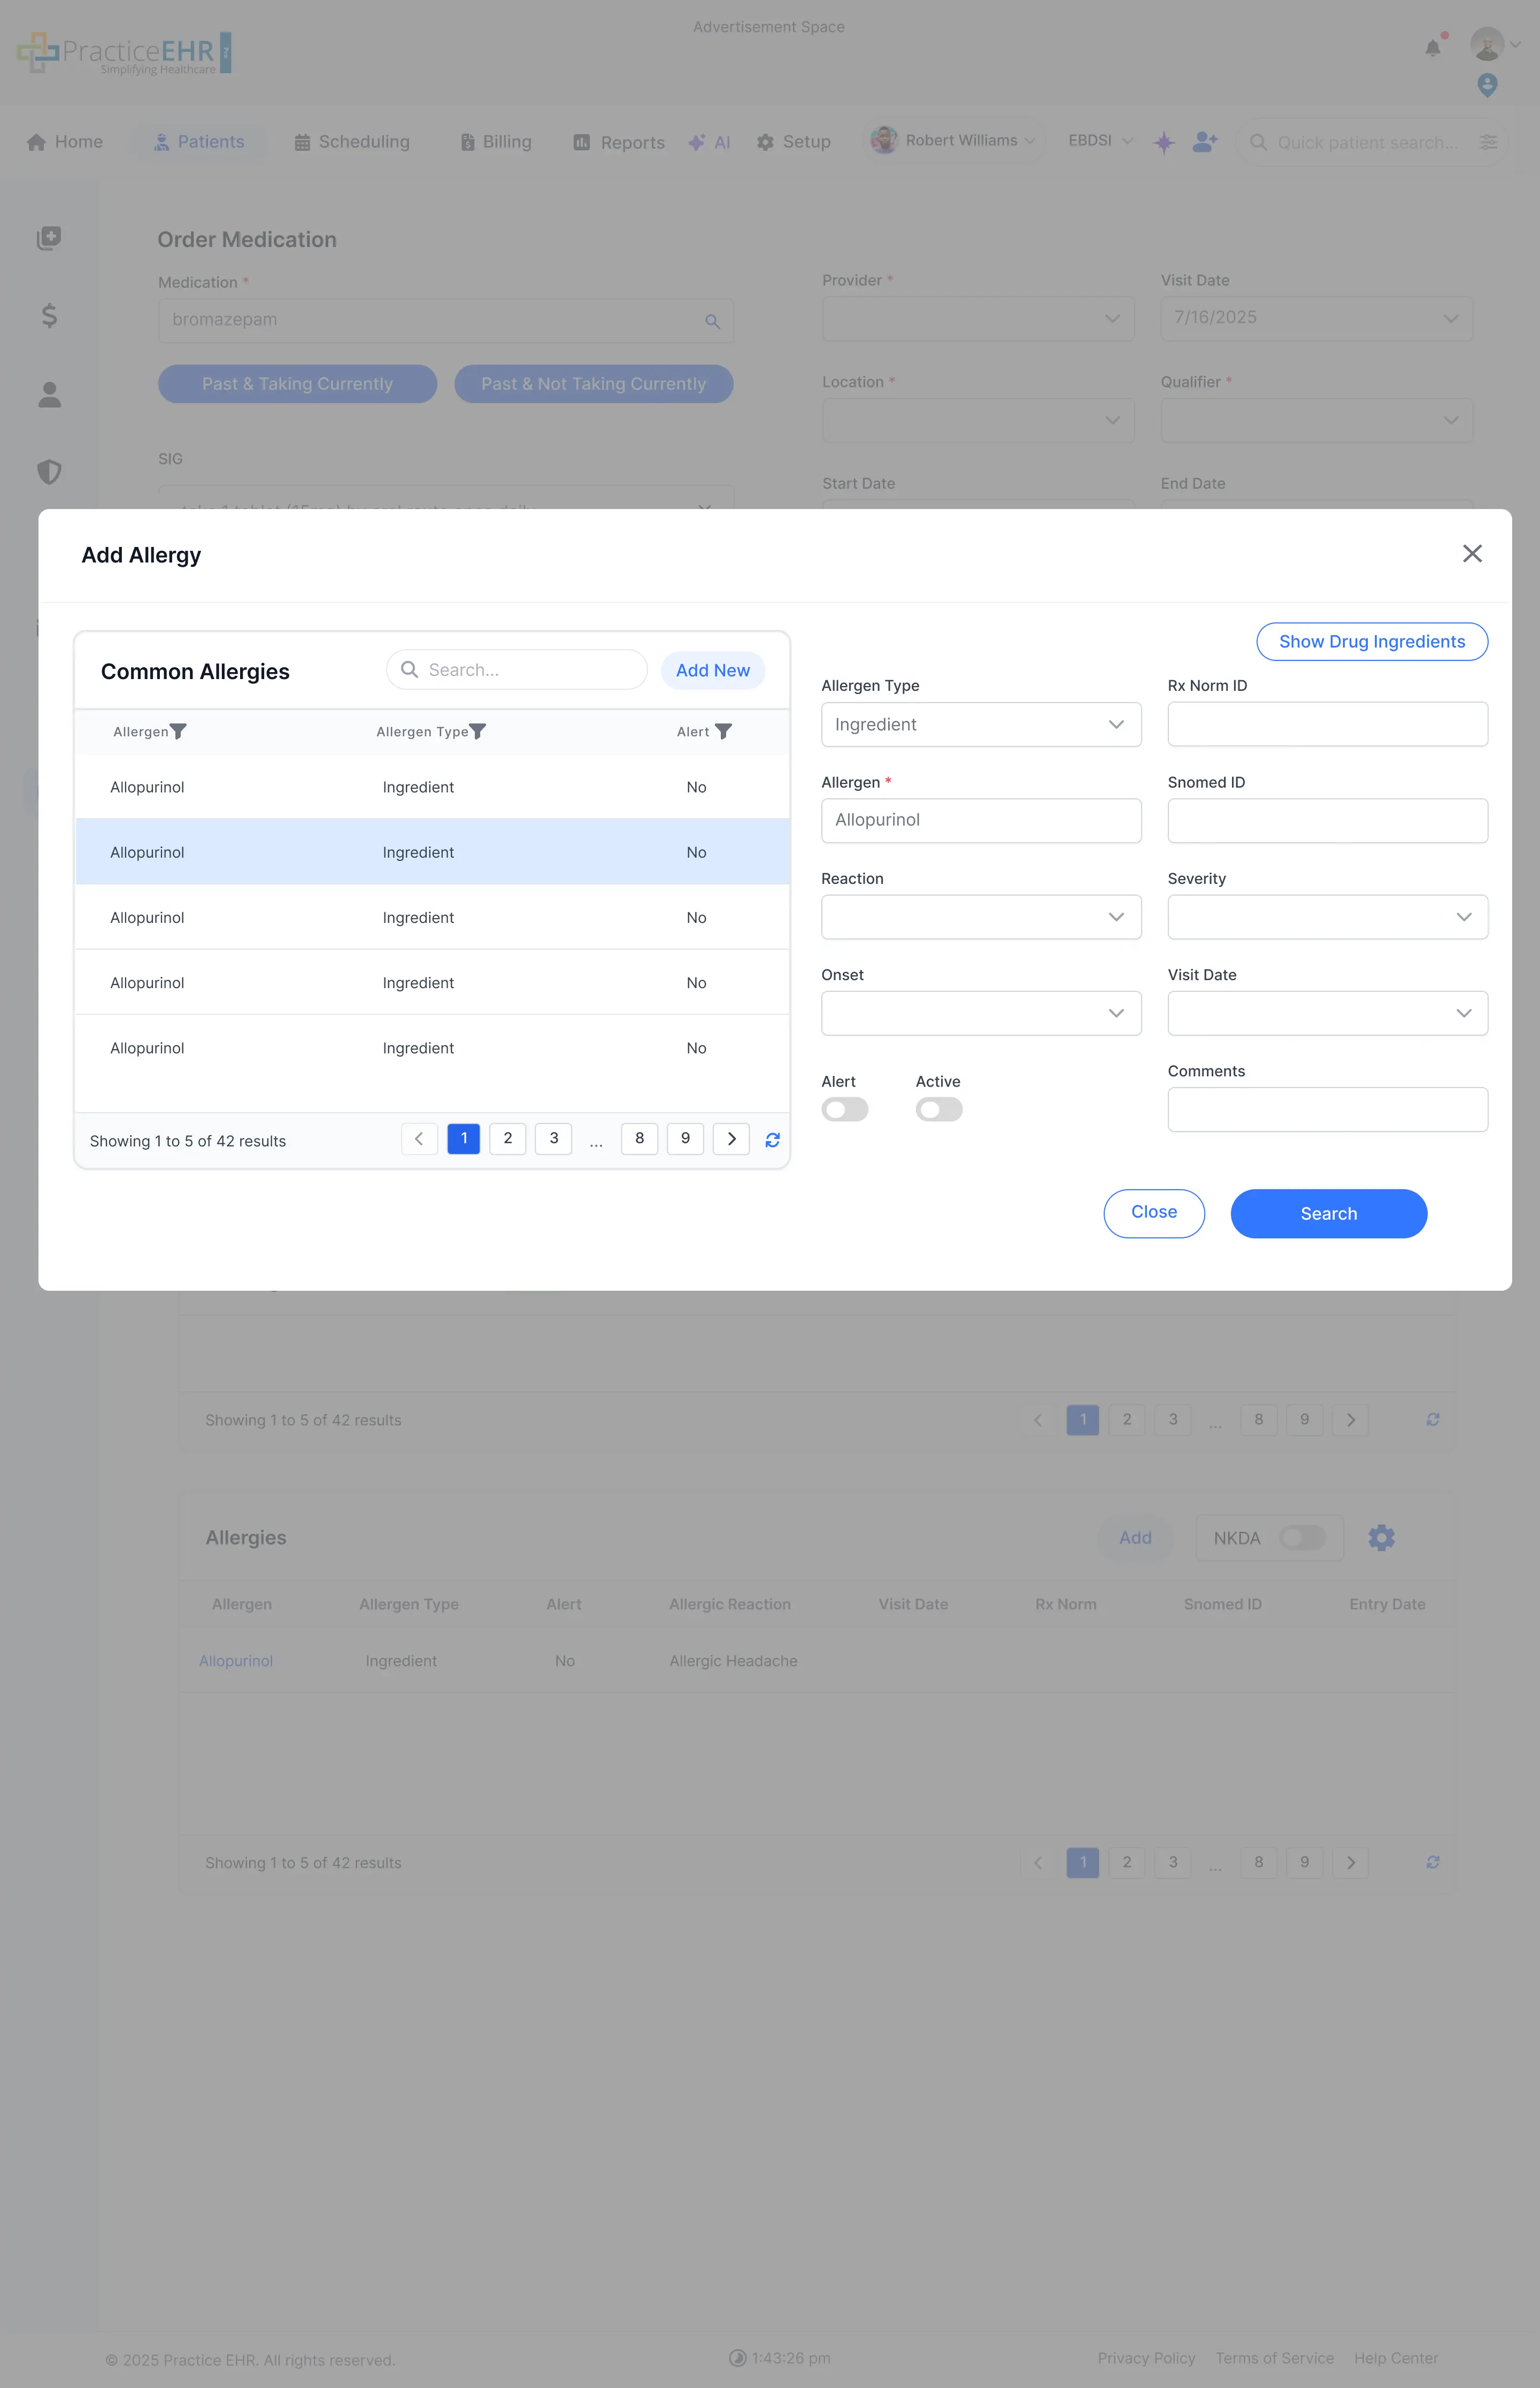This screenshot has height=2388, width=1540.
Task: Click the Add New button
Action: (712, 670)
